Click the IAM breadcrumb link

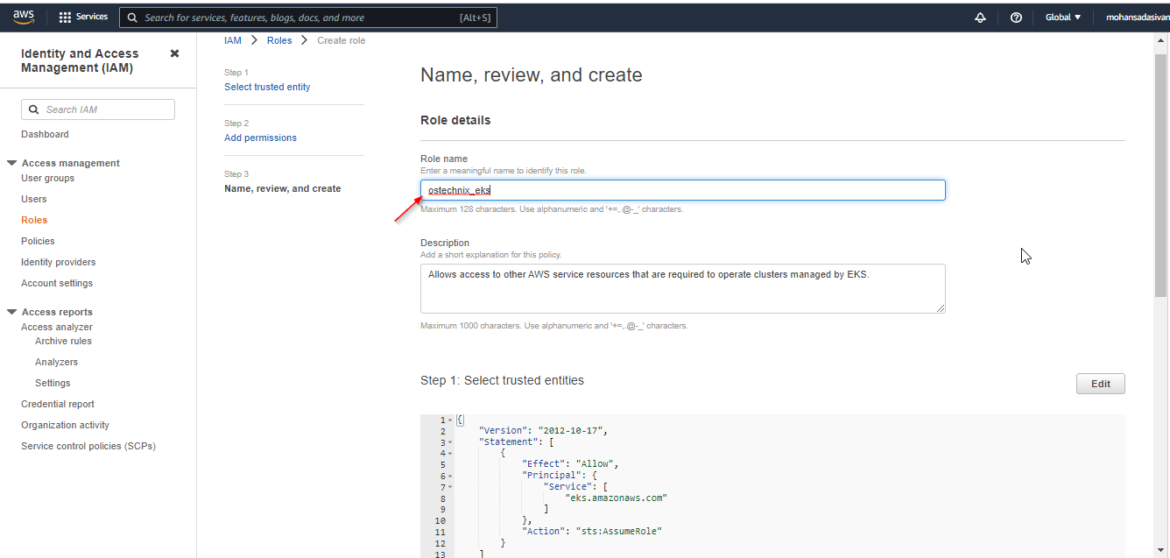click(x=233, y=40)
